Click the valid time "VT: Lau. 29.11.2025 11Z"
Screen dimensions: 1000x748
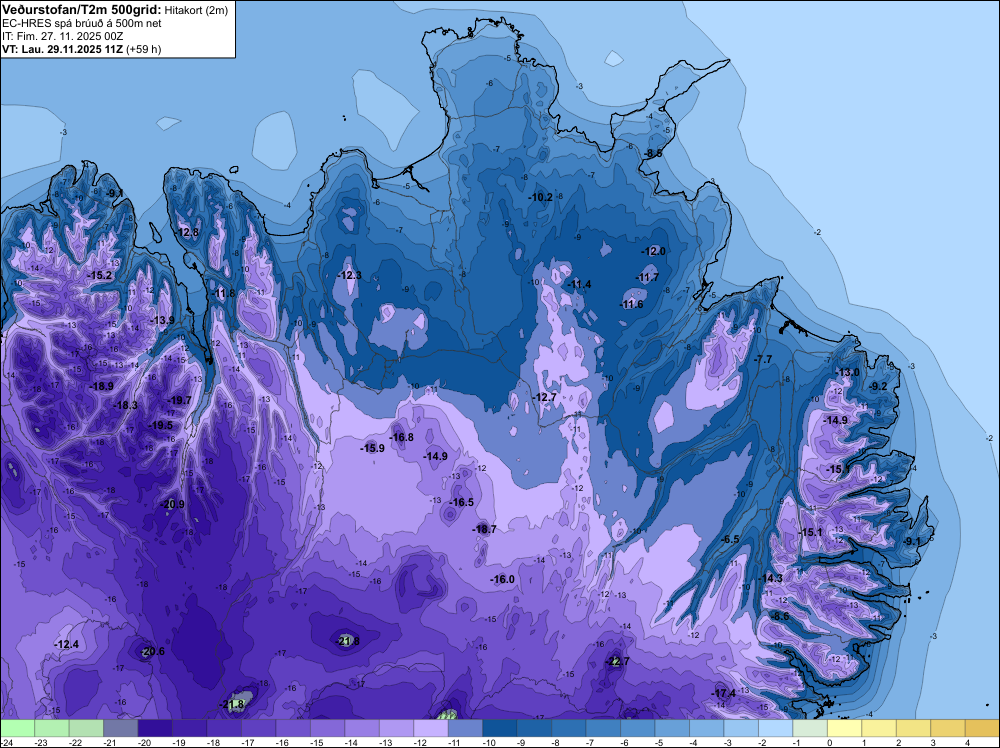coord(63,49)
